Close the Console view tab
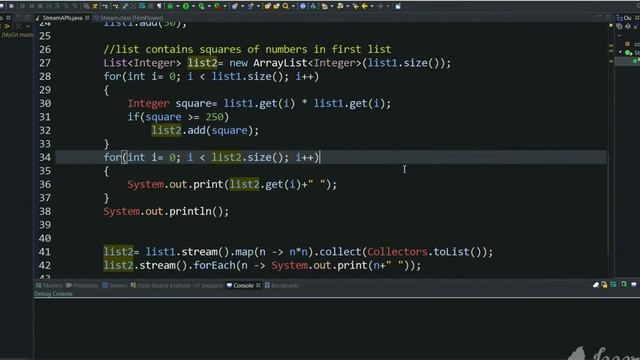640x360 pixels. click(258, 285)
